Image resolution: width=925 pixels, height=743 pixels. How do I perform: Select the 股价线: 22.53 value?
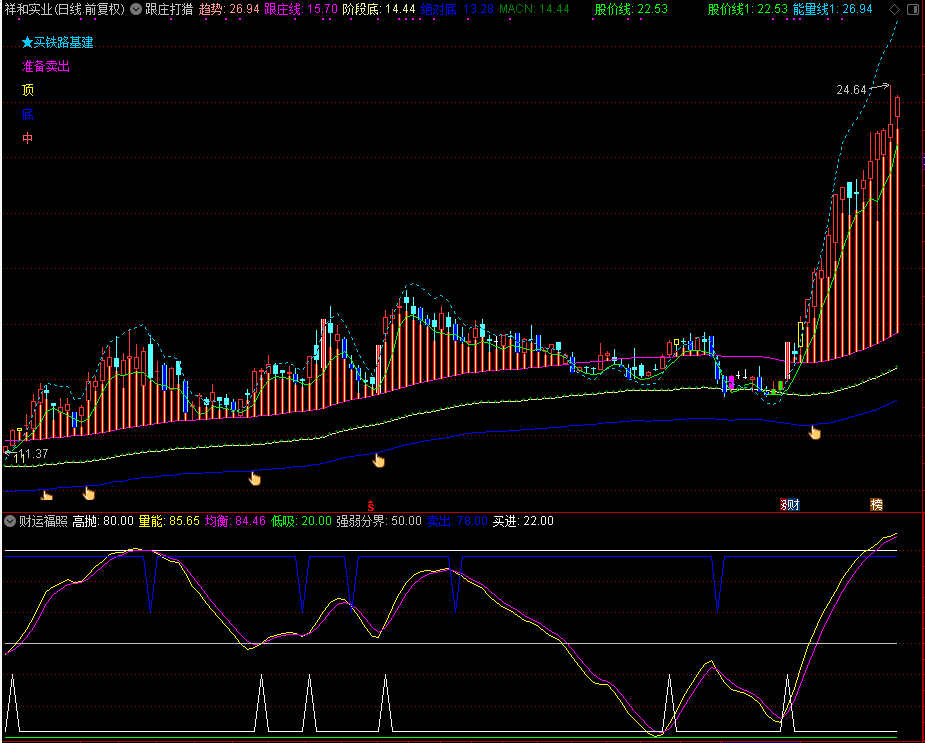tap(631, 9)
